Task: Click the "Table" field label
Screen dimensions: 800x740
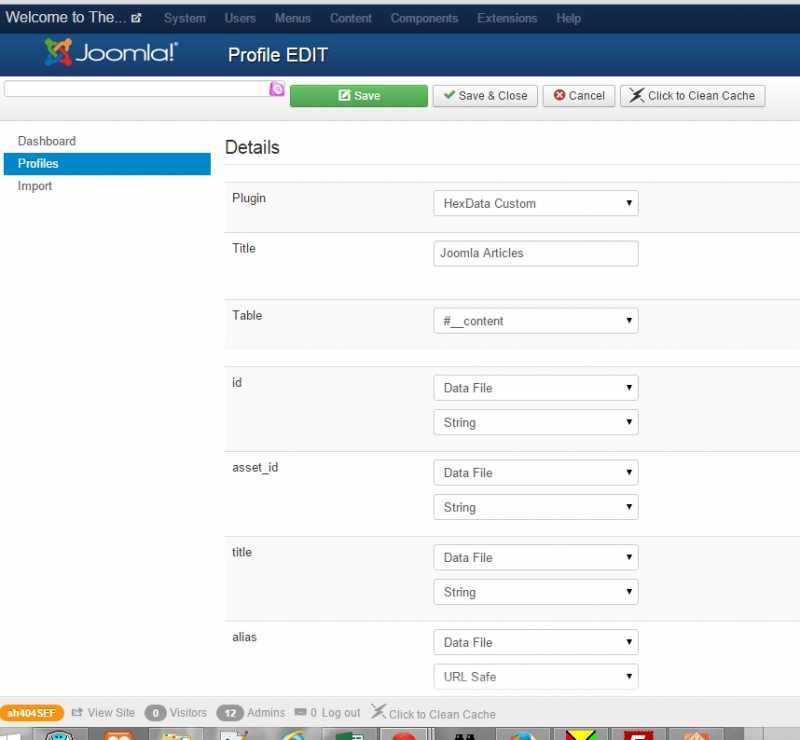Action: pyautogui.click(x=247, y=315)
